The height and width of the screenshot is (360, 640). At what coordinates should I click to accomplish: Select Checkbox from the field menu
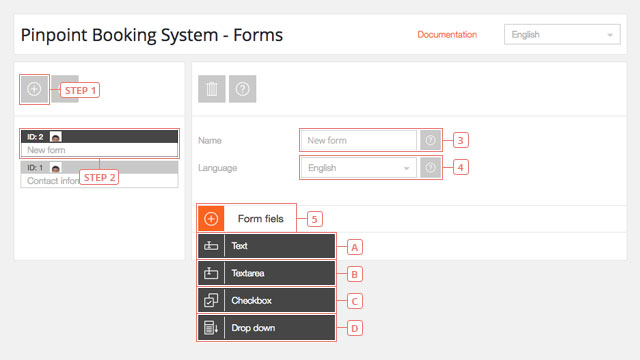[x=267, y=300]
